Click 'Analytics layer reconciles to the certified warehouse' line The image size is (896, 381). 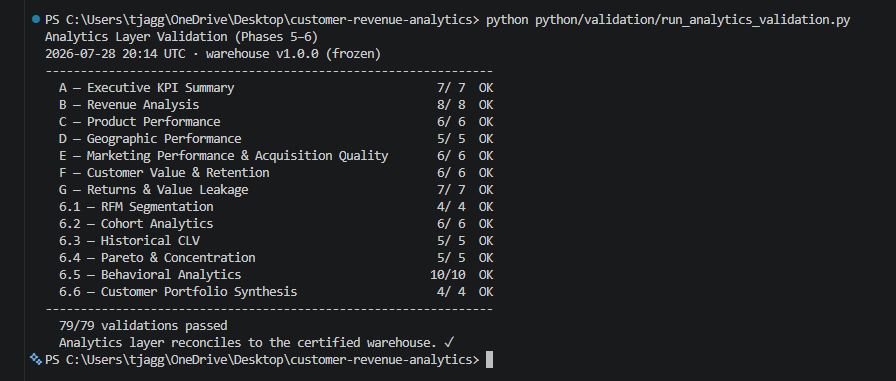[x=257, y=343]
